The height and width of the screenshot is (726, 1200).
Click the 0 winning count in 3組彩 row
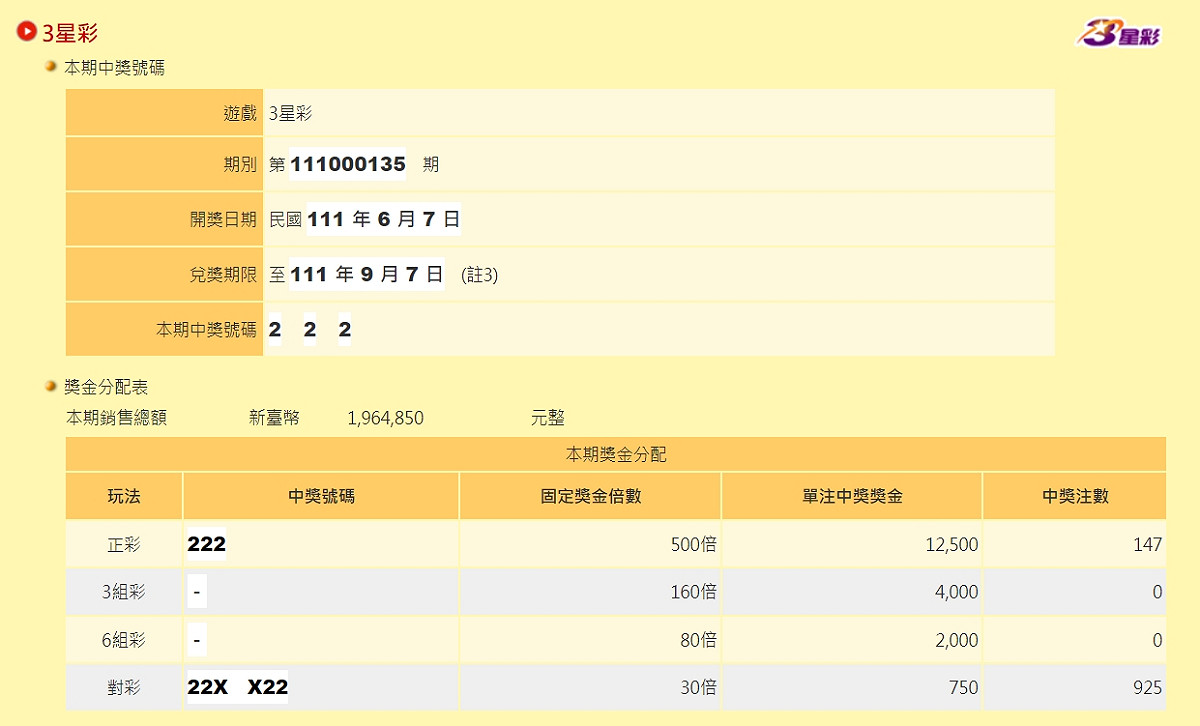coord(1157,592)
